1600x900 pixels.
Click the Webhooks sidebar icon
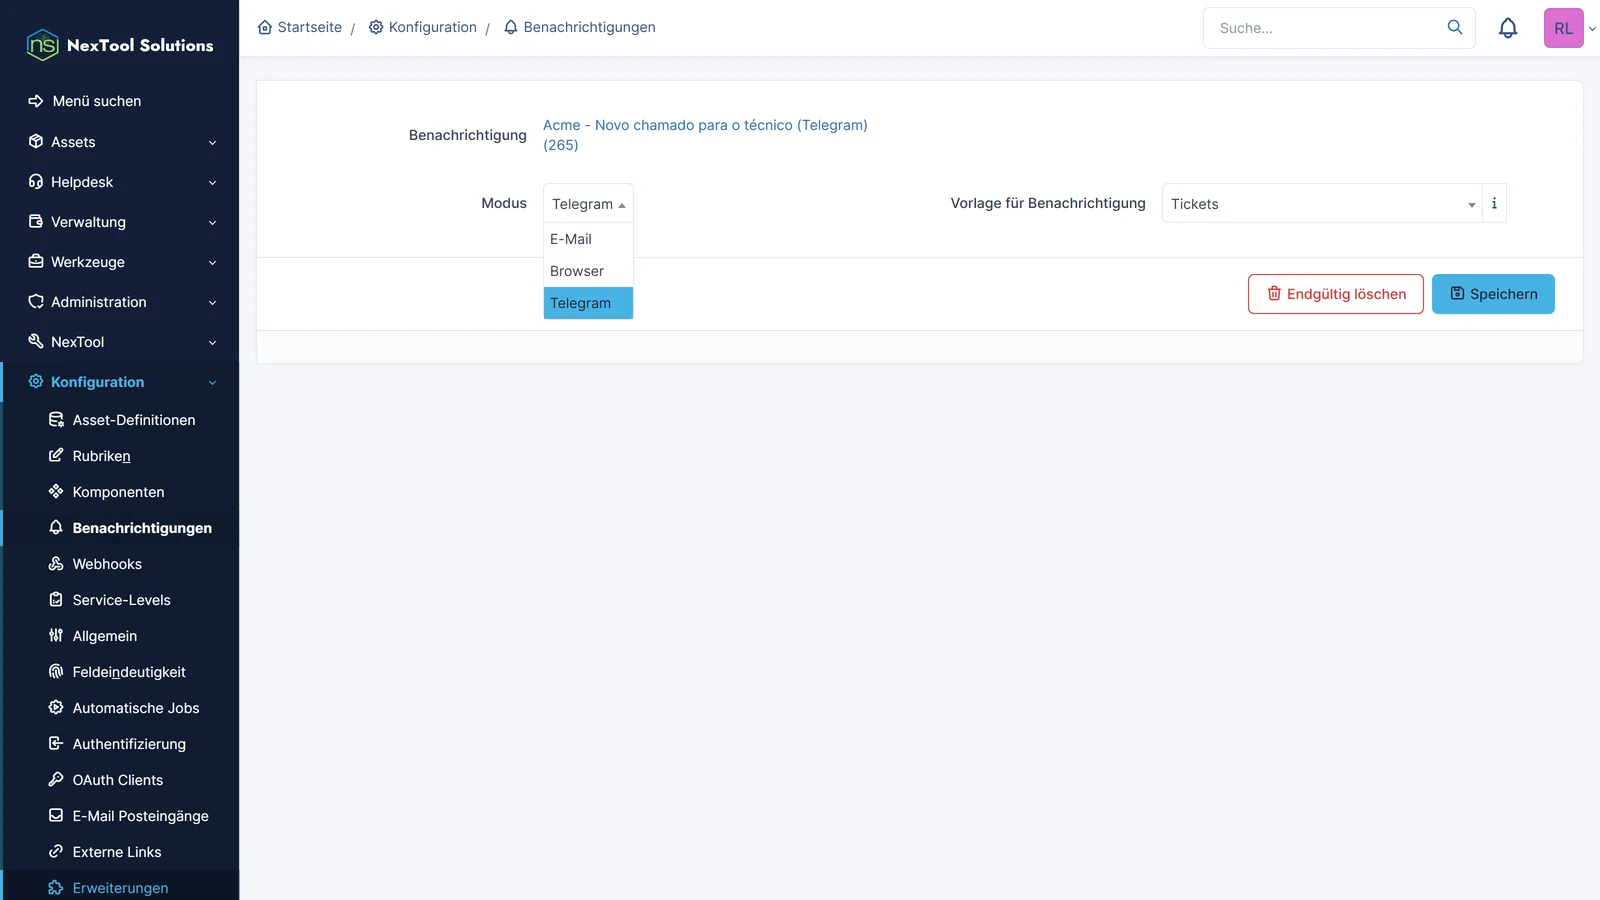(56, 564)
